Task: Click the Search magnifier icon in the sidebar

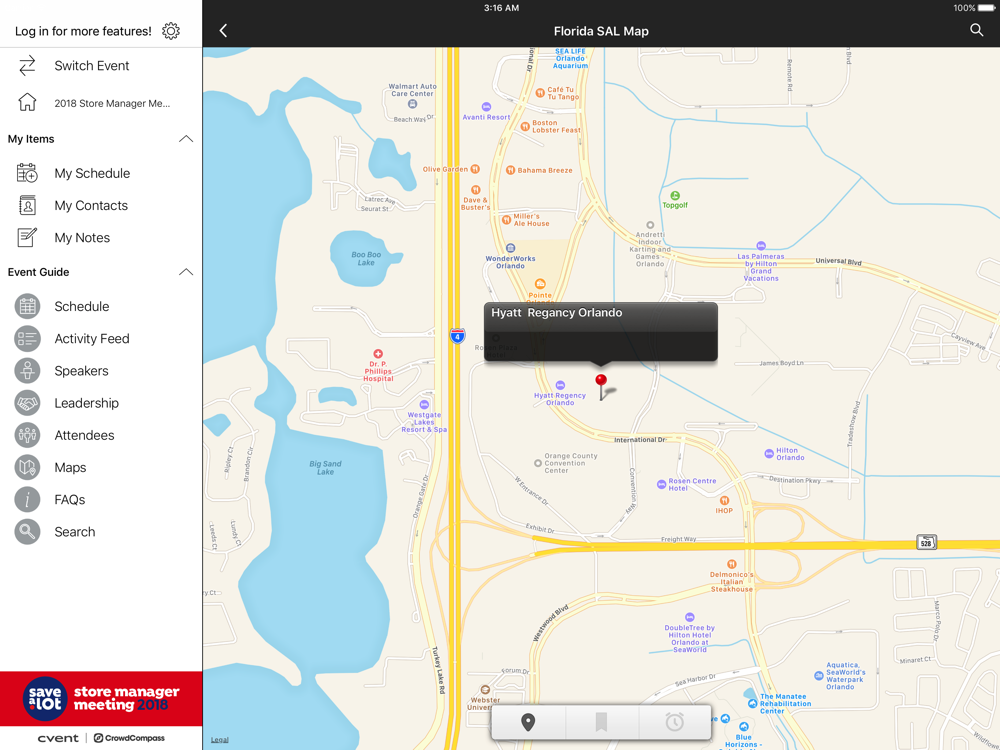Action: (x=27, y=532)
